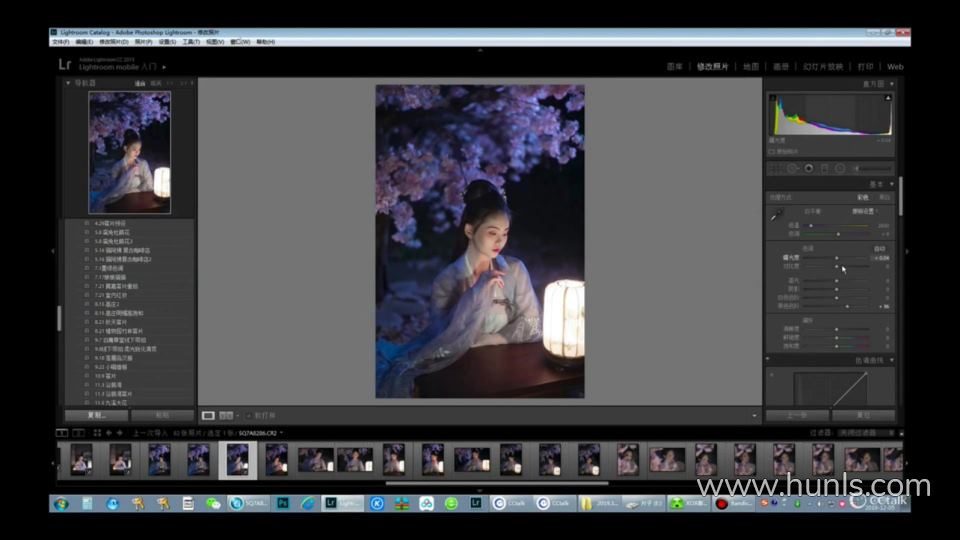The image size is (960, 540).
Task: Click the loupe view icon in toolbar
Action: (x=208, y=416)
